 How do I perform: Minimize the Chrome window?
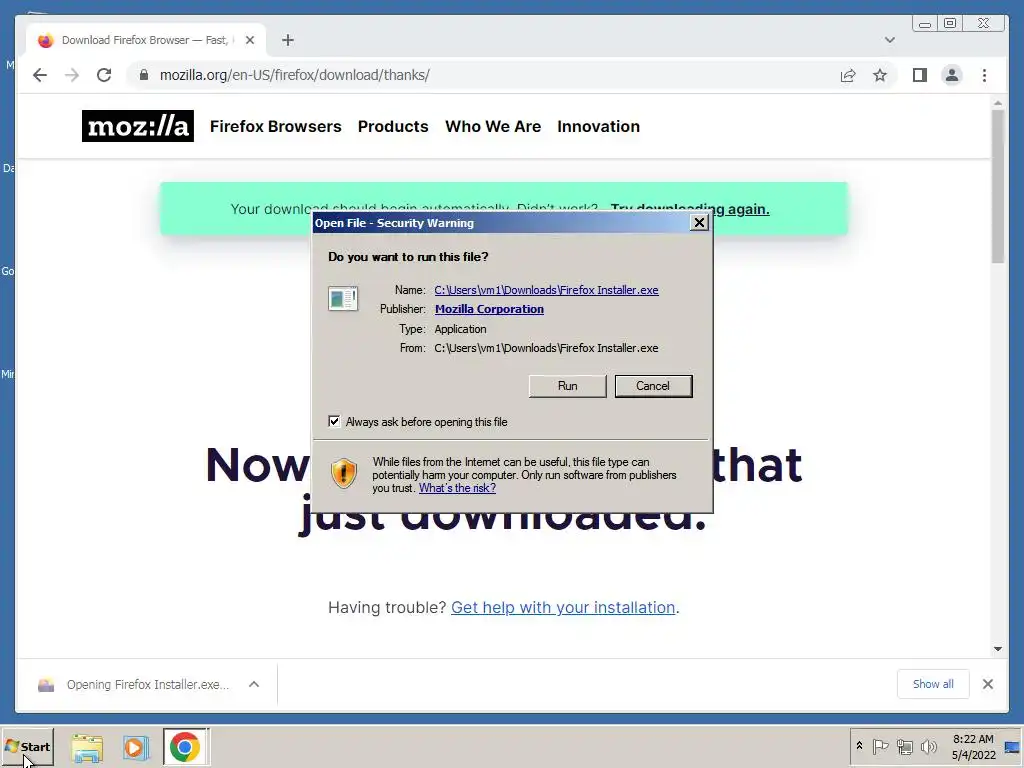925,24
